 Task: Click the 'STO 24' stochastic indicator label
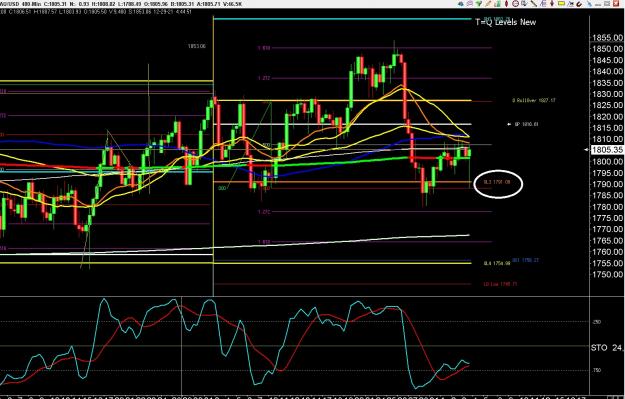[607, 348]
